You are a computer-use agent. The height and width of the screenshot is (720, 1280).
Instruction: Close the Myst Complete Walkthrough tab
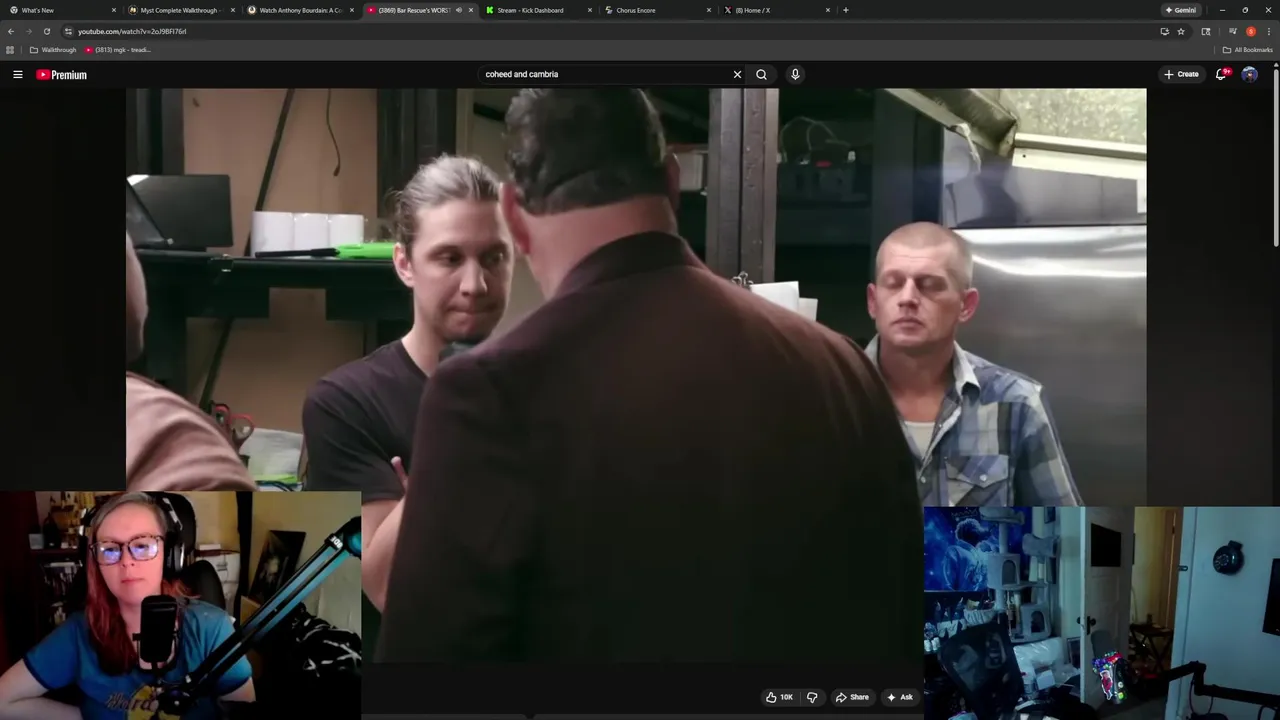point(233,10)
